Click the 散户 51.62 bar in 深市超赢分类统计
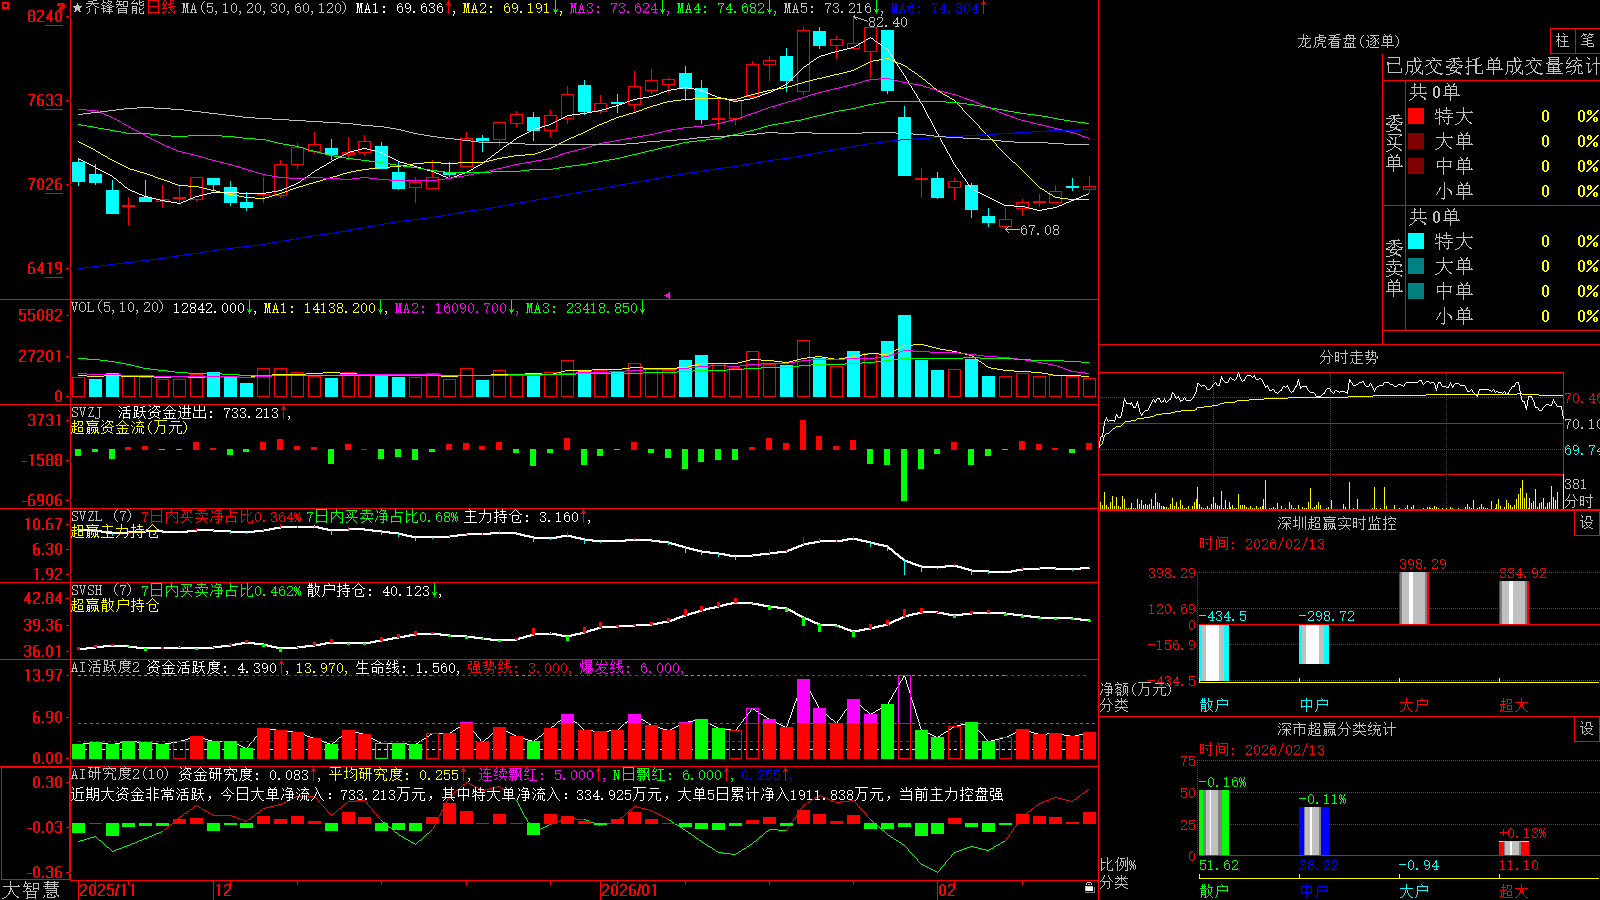This screenshot has width=1600, height=900. click(1214, 823)
